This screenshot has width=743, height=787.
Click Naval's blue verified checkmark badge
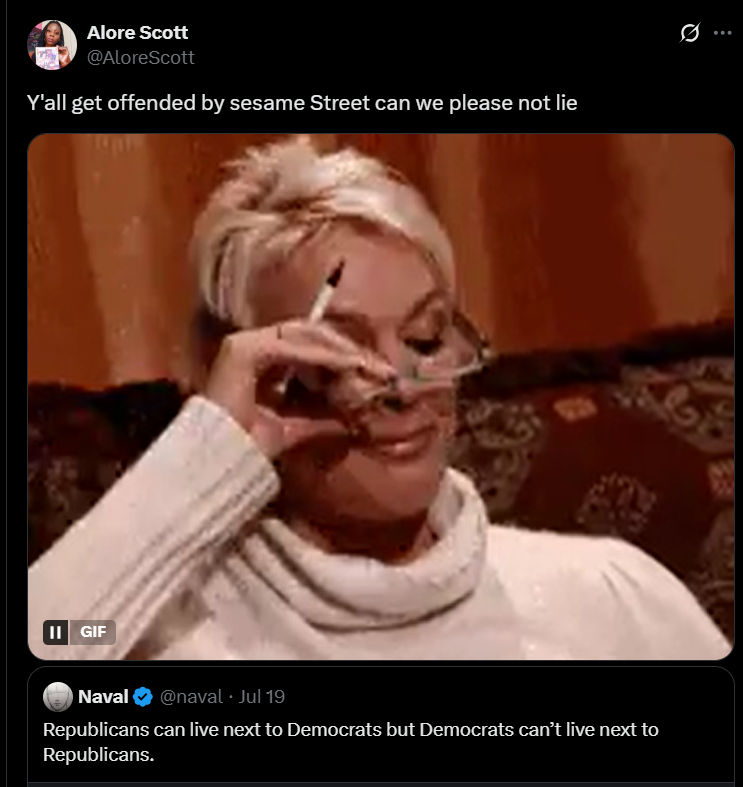pyautogui.click(x=143, y=697)
